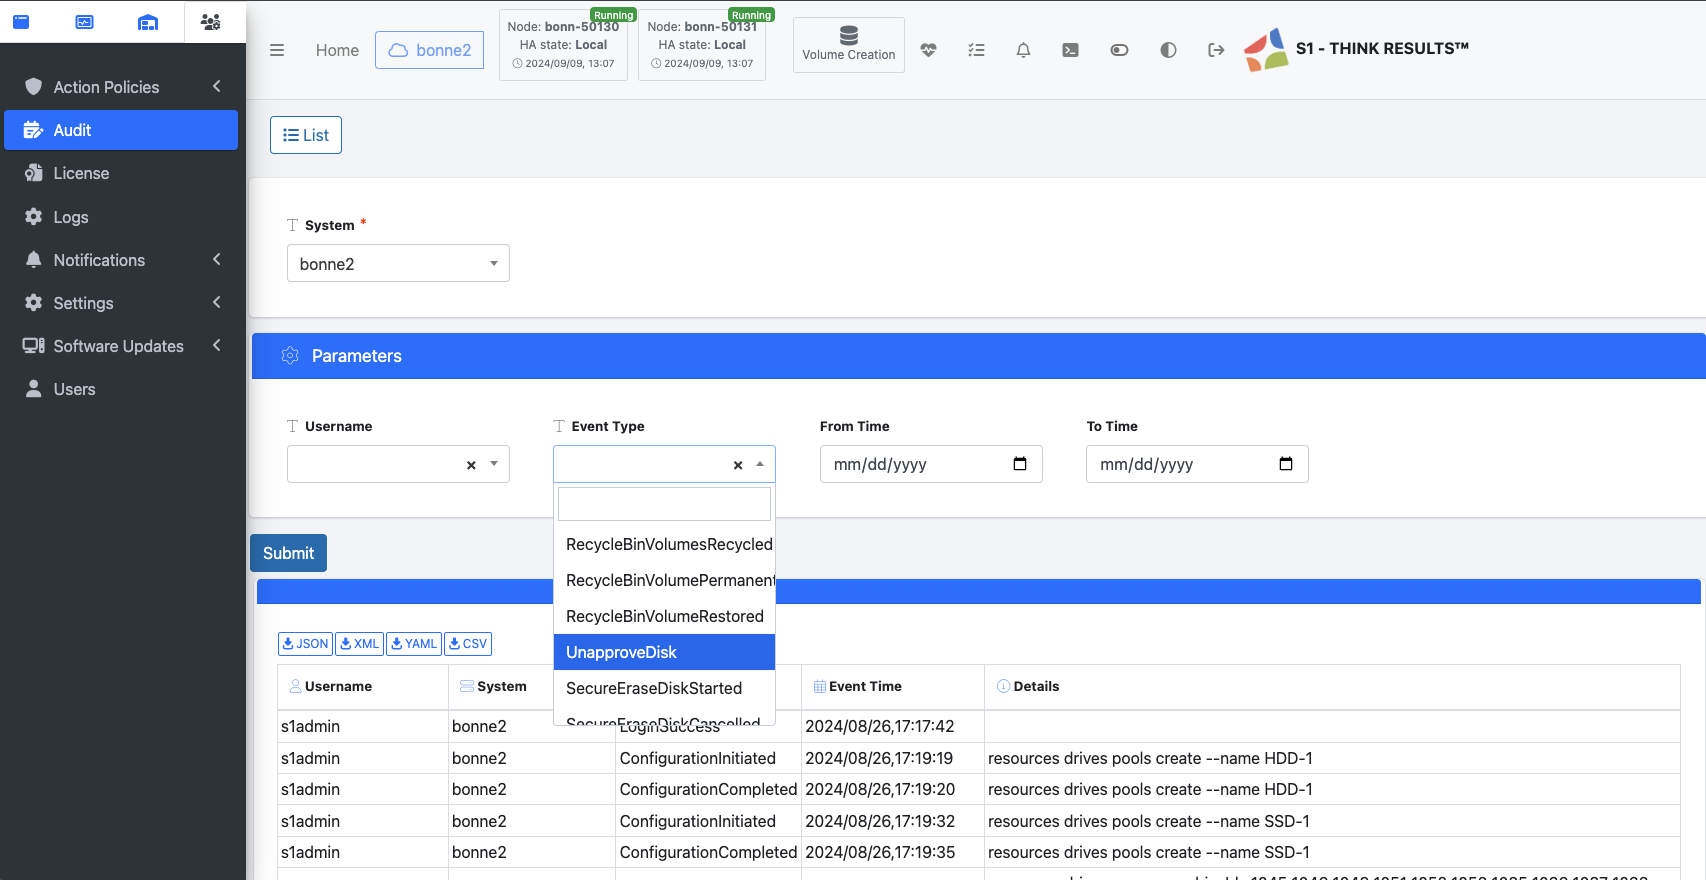Download results as CSV
This screenshot has width=1706, height=880.
click(x=468, y=644)
